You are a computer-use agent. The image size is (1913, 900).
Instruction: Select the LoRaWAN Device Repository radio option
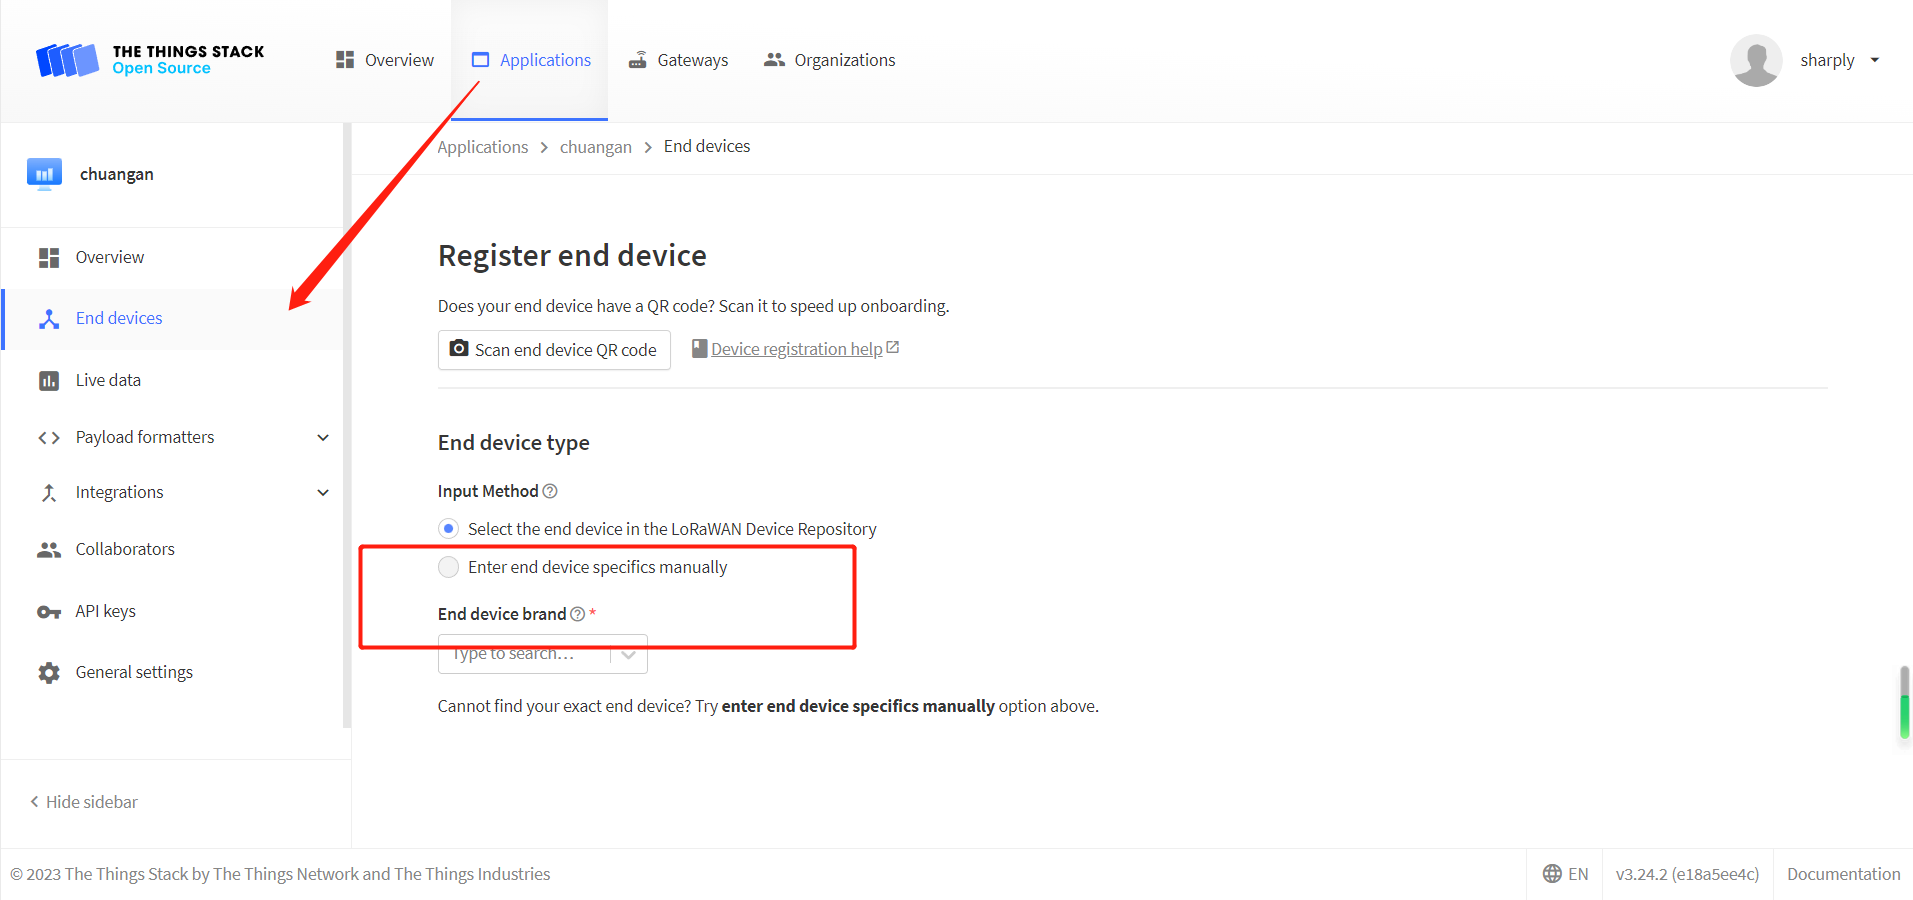click(x=449, y=529)
